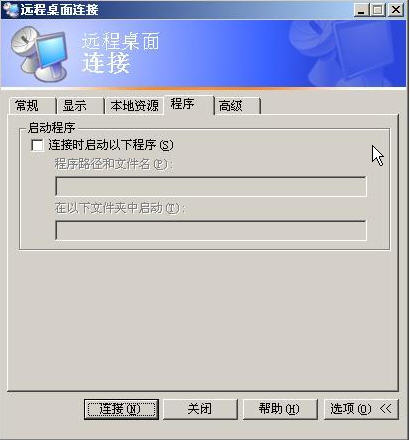Screen dimensions: 410x440
Task: Enable the 连接时启动以下程序 checkbox
Action: [x=37, y=145]
